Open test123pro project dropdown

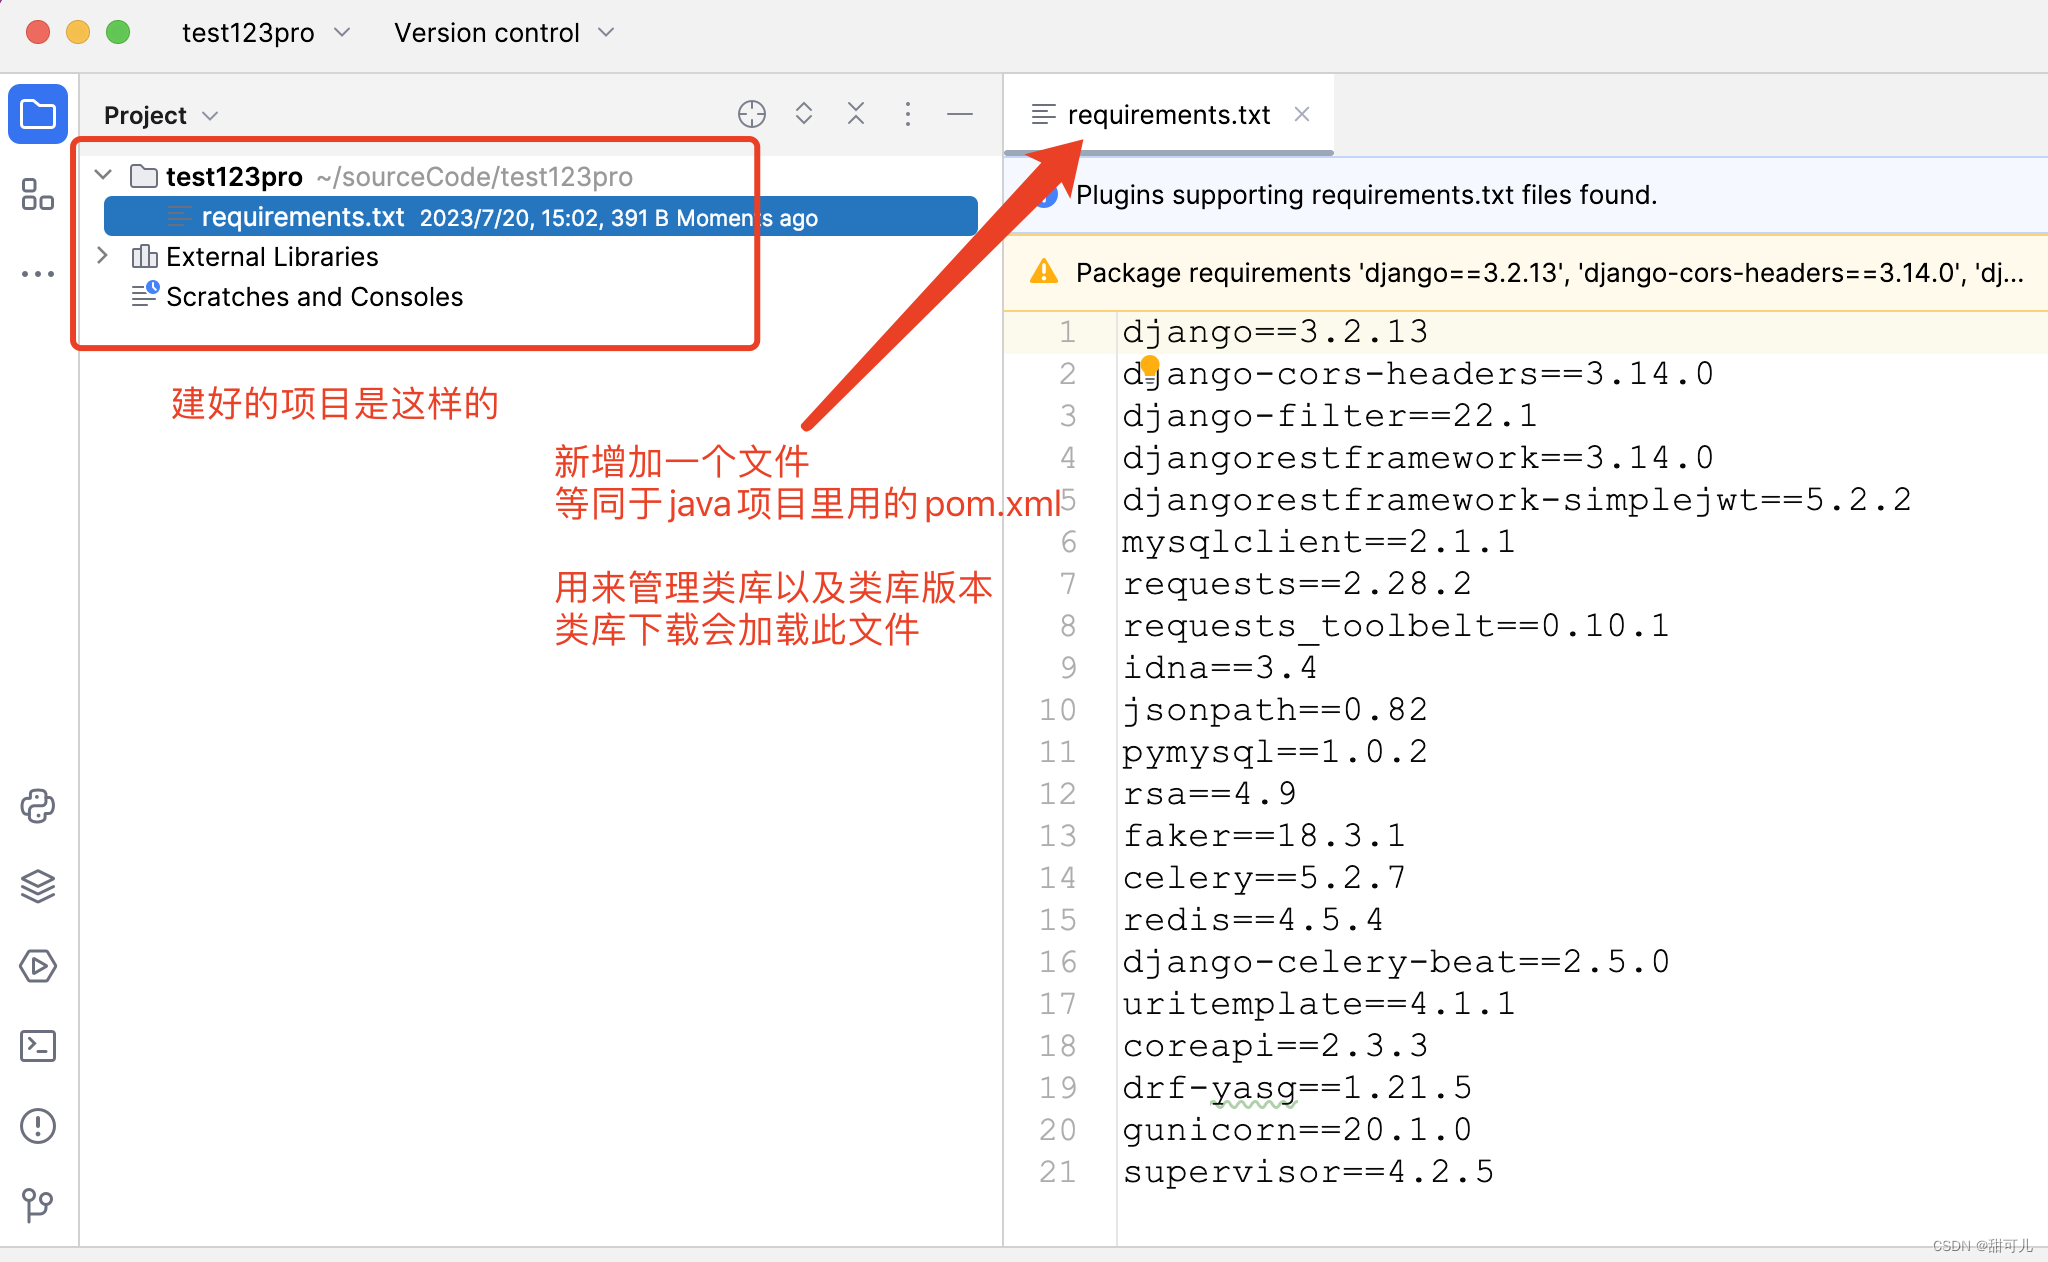pyautogui.click(x=265, y=33)
